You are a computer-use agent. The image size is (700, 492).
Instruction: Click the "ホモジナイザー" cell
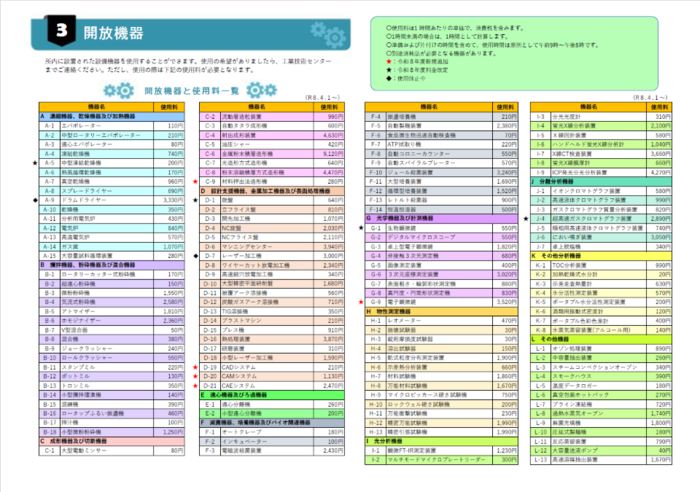pos(107,321)
